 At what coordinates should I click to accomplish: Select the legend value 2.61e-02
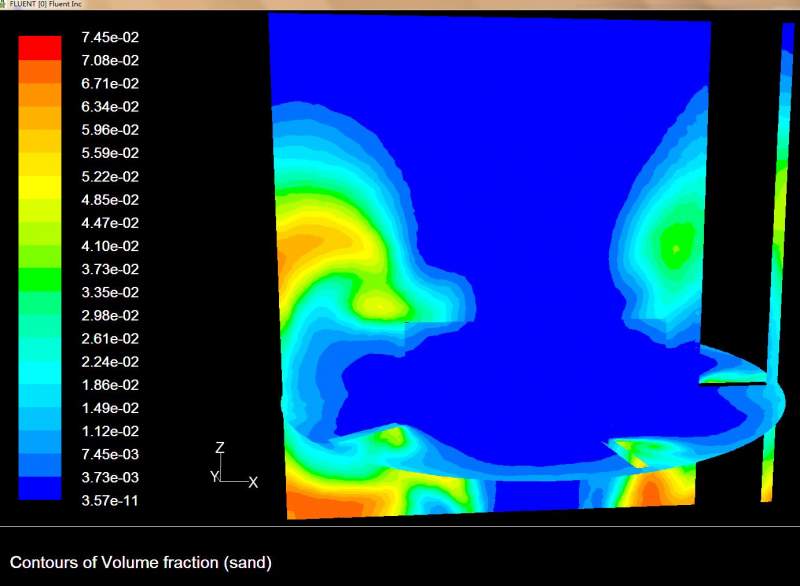click(110, 339)
